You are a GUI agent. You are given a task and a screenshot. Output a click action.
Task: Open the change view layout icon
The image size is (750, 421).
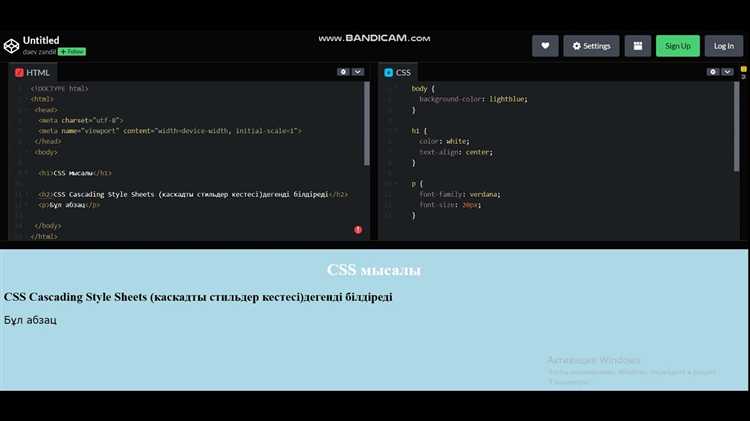637,46
